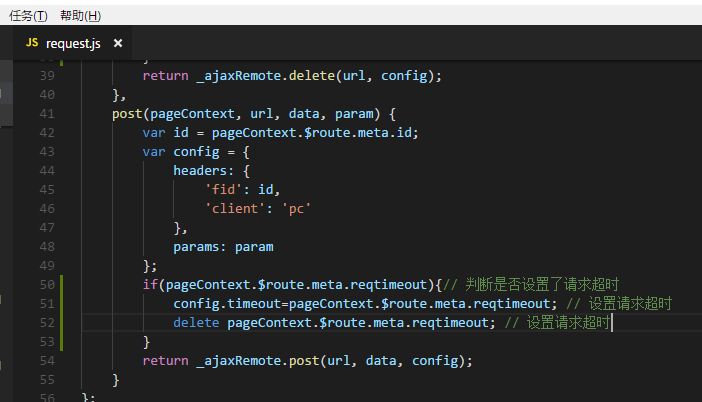This screenshot has height=402, width=702.
Task: Click 'pageContext.$route.meta.id' on line 42
Action: (x=314, y=133)
